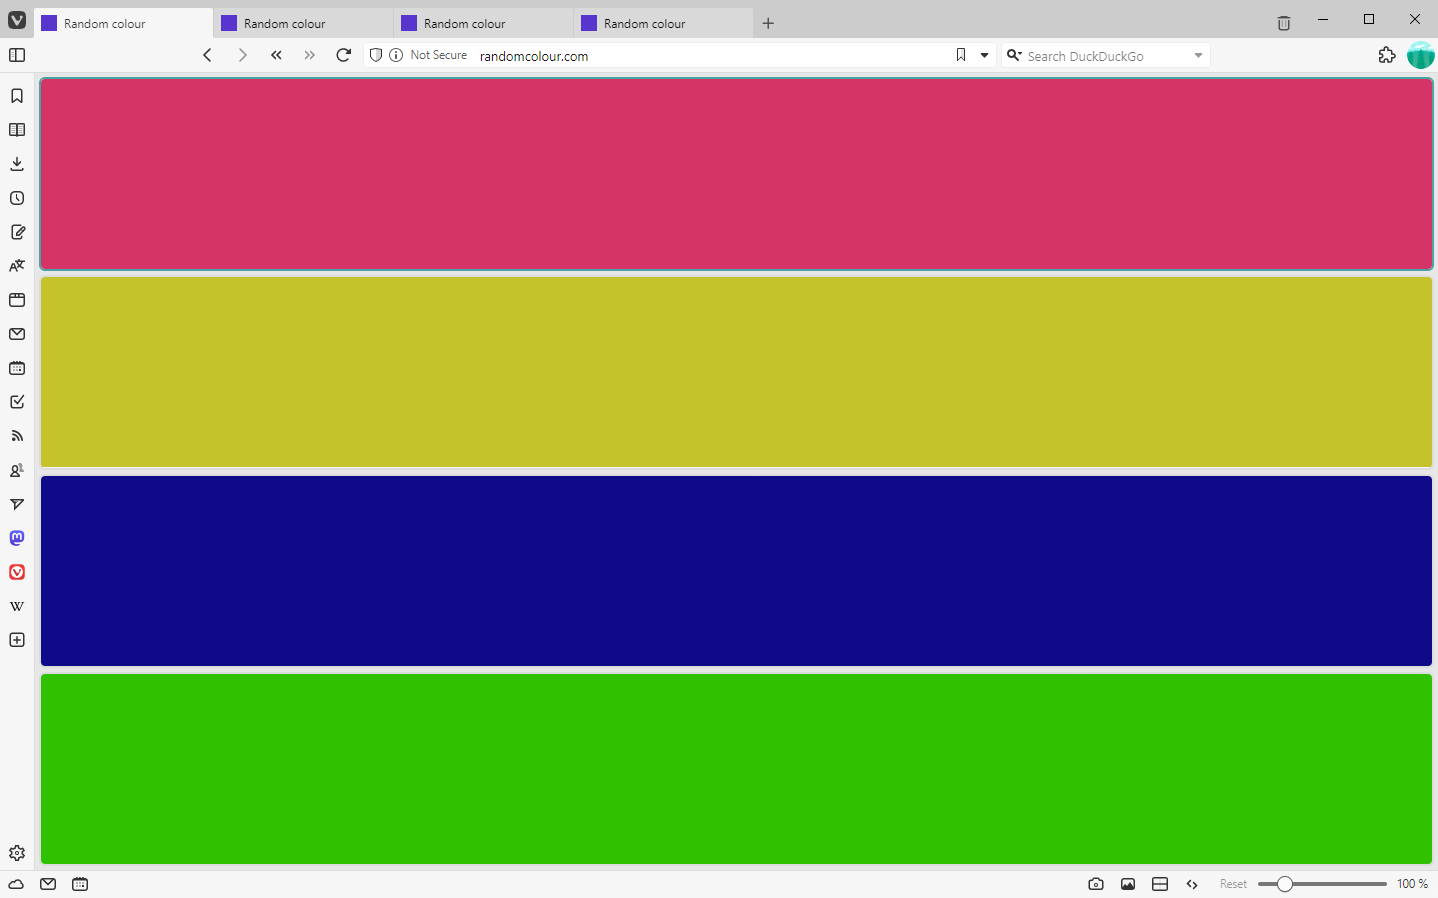Click the Rewind history button

[276, 55]
